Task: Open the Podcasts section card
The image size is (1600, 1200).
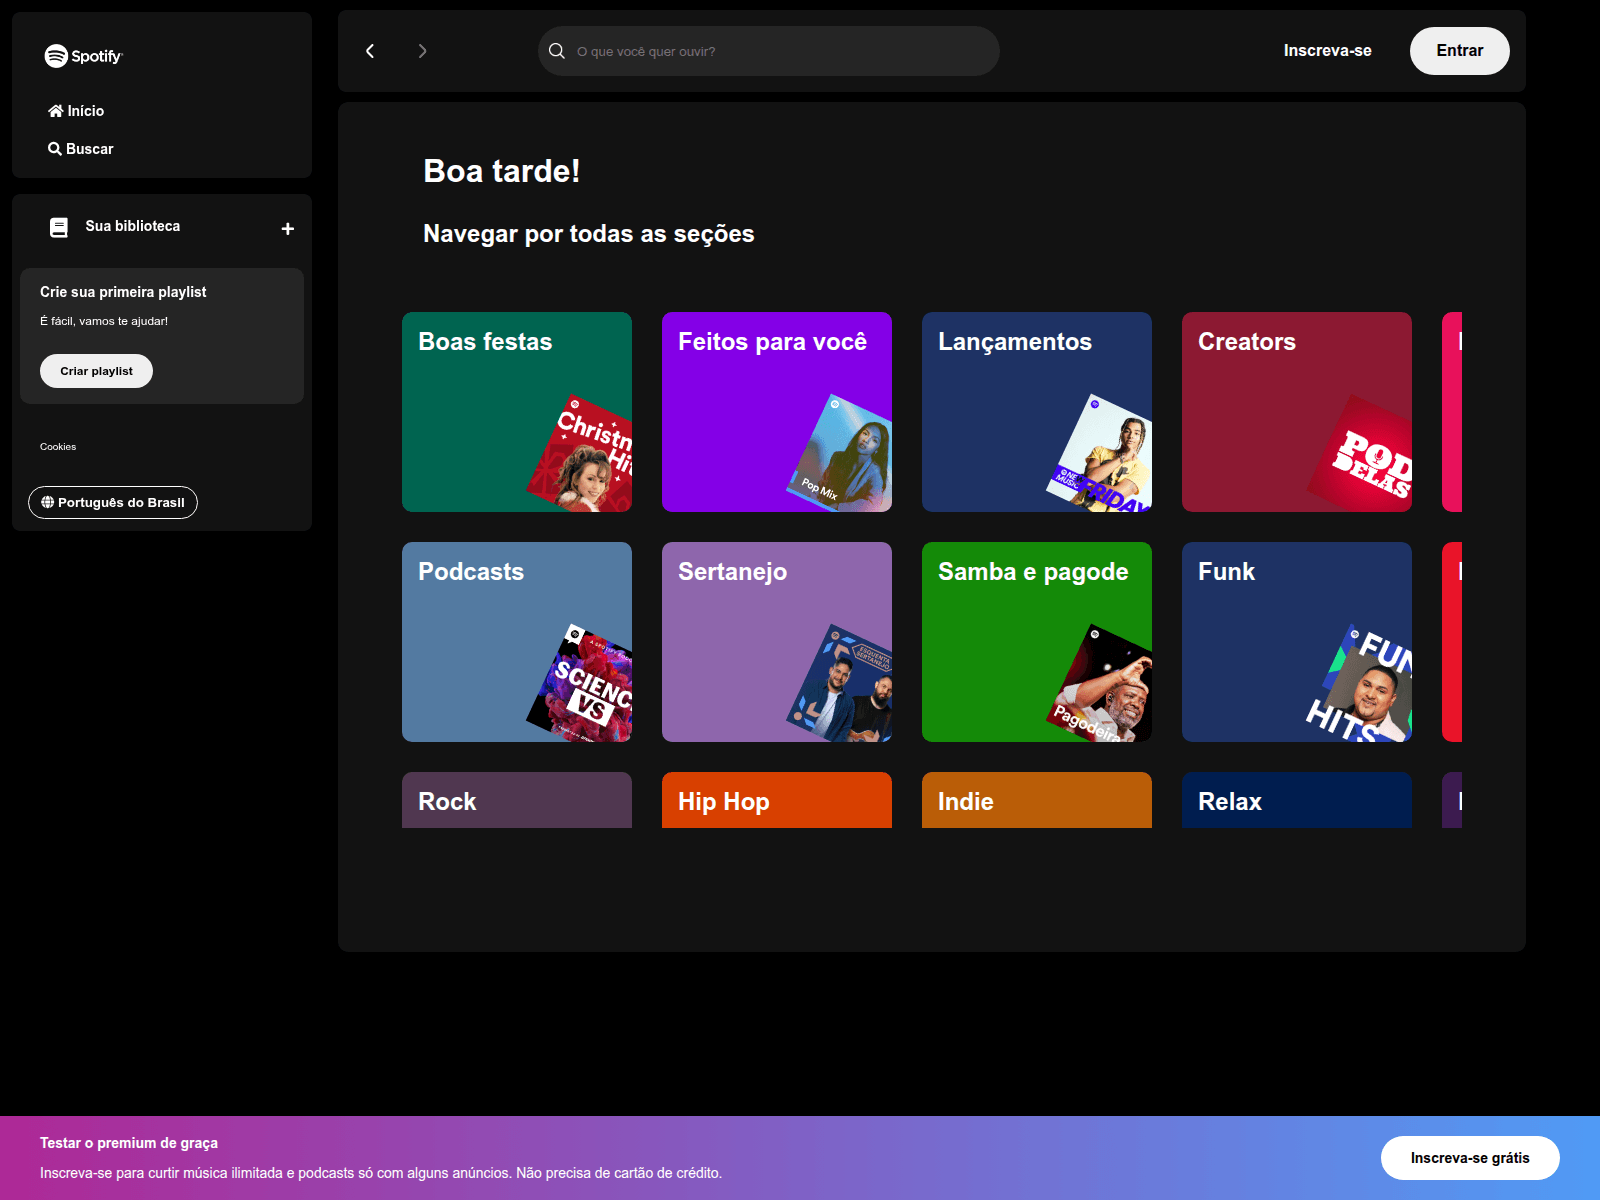Action: coord(516,642)
